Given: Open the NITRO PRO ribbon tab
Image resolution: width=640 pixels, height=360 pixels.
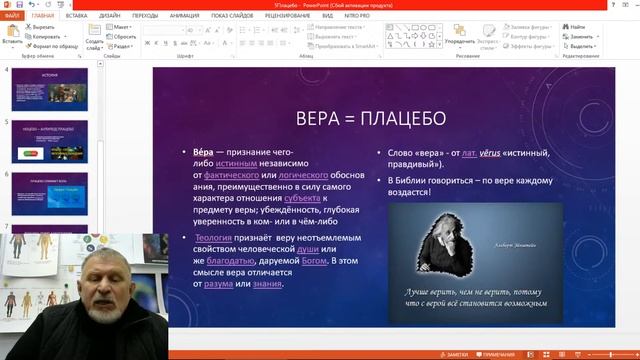Looking at the screenshot, I should (357, 16).
